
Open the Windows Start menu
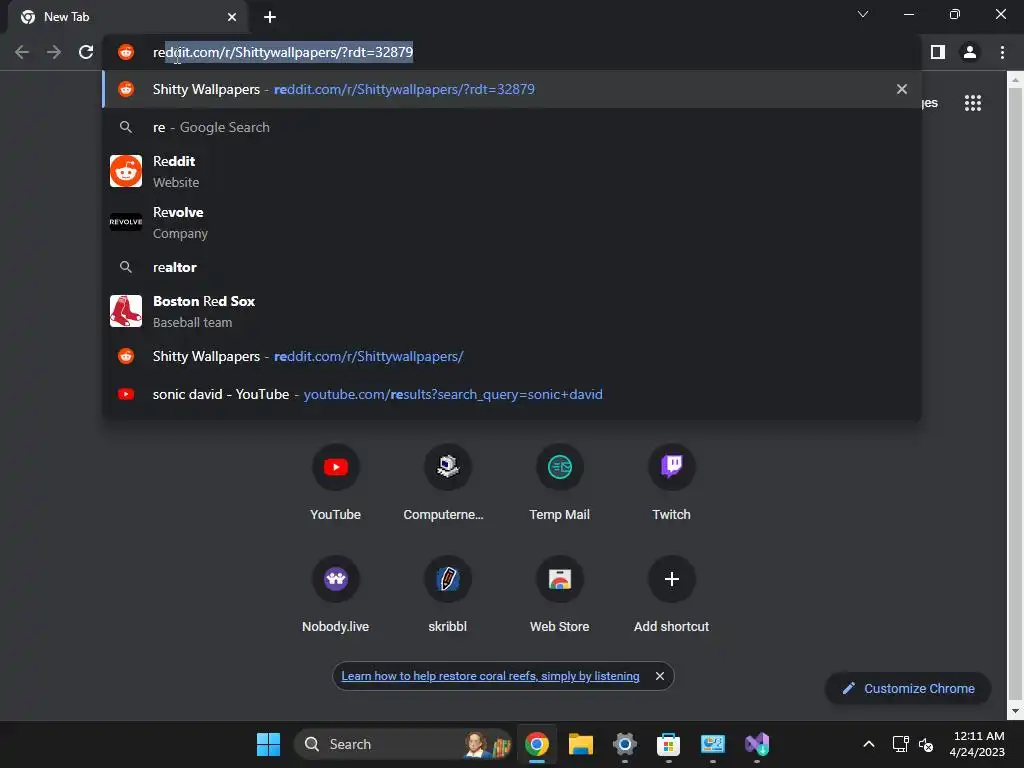click(x=268, y=744)
